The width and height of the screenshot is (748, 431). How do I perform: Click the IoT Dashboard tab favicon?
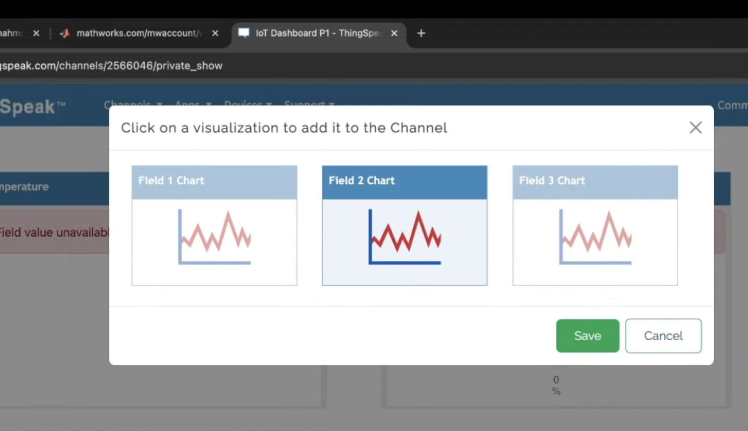[244, 33]
